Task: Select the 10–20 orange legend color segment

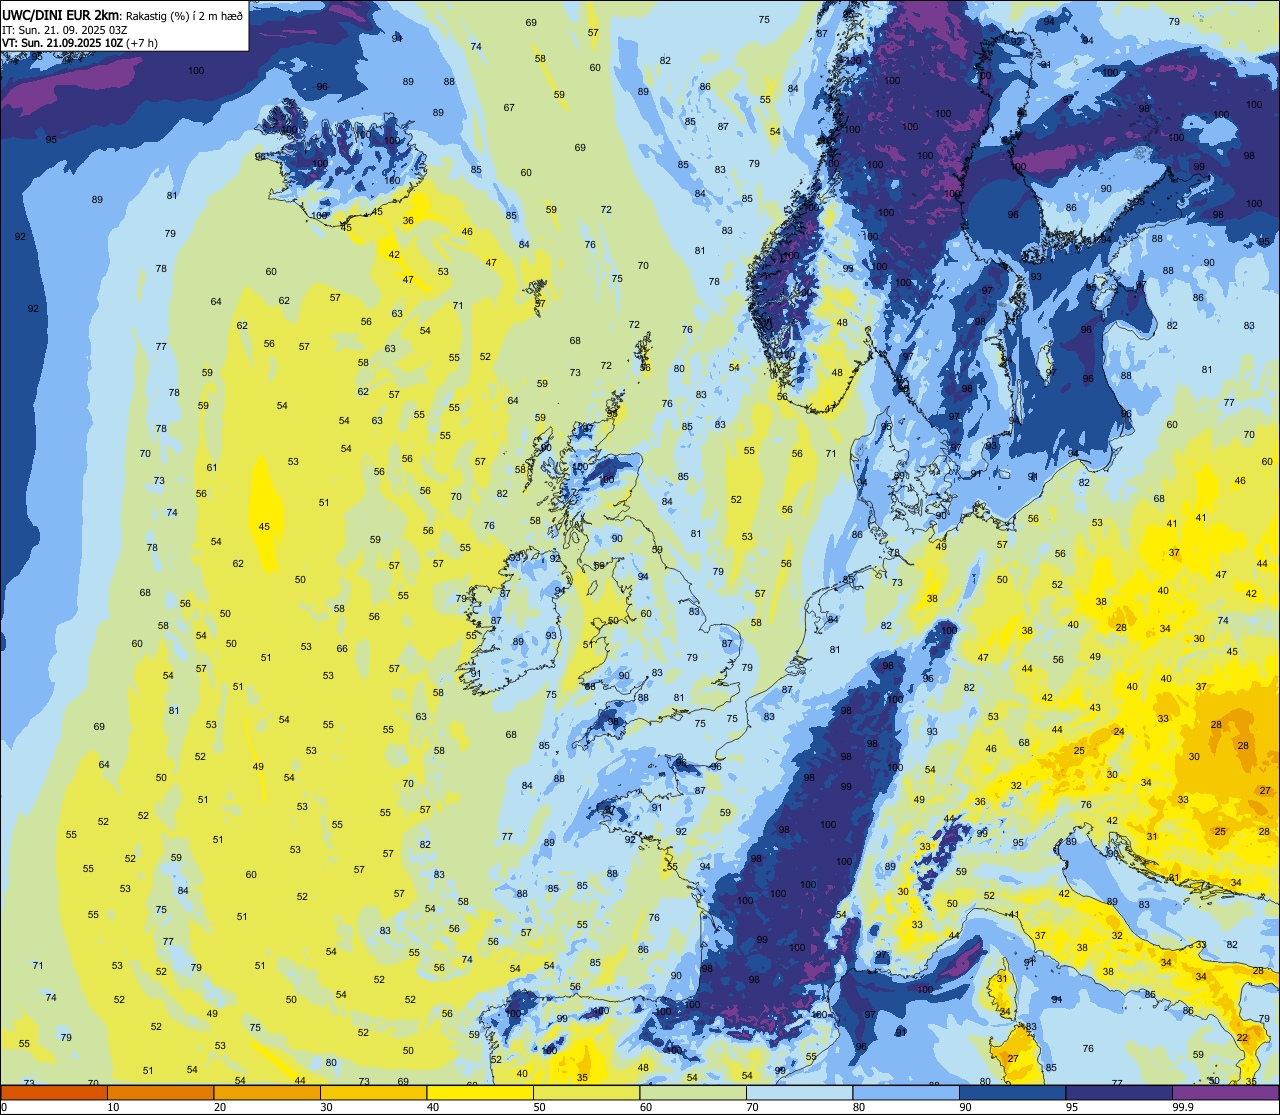Action: point(160,1092)
